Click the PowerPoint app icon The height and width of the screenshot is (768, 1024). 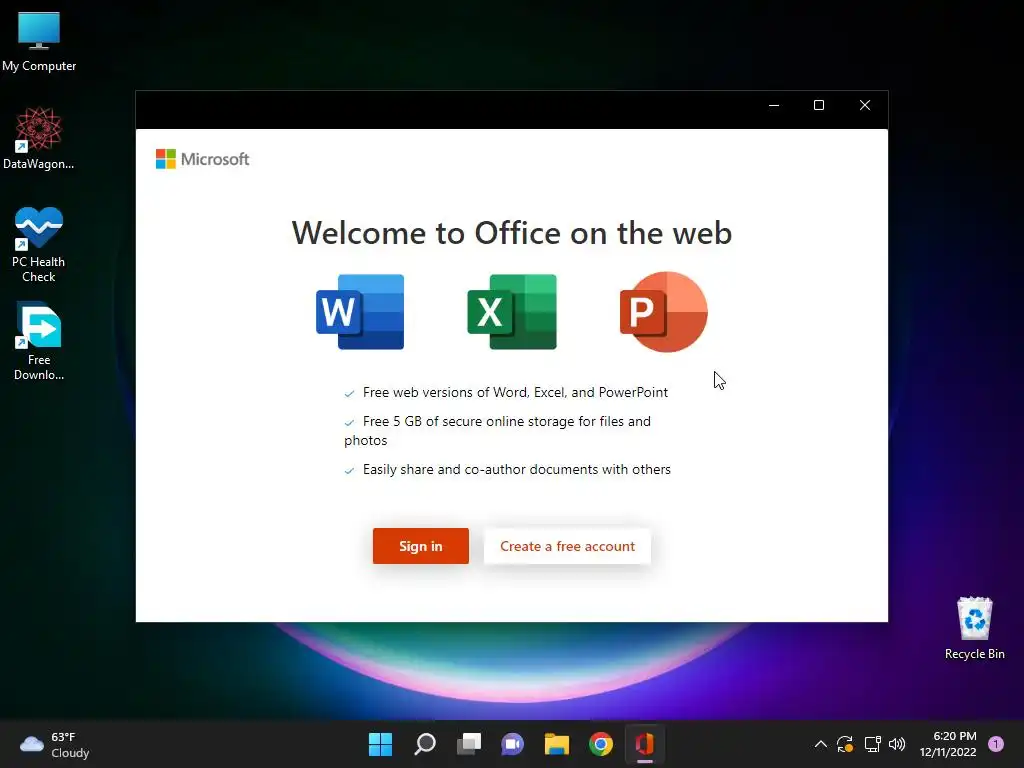click(x=664, y=312)
